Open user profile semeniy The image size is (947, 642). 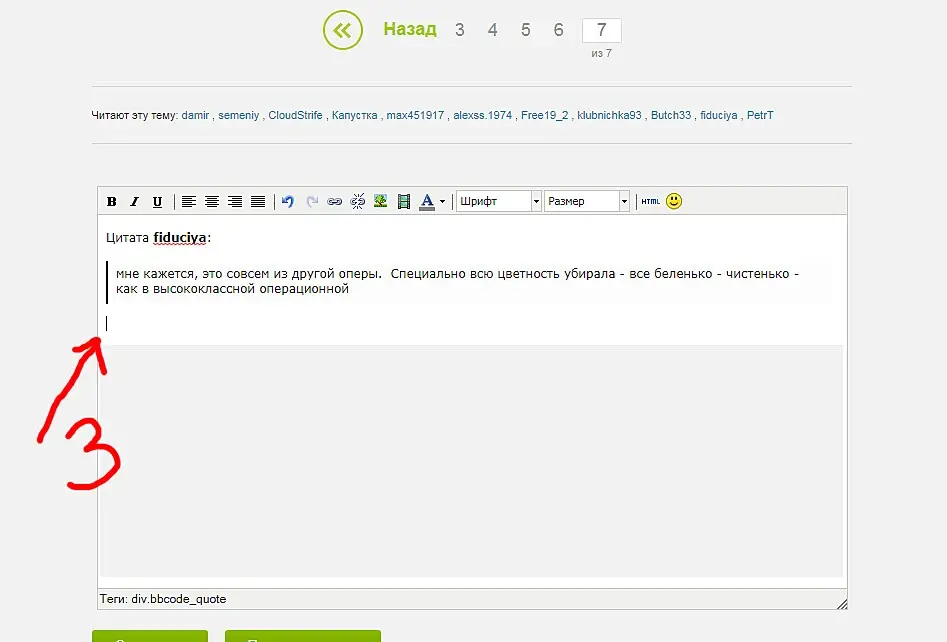click(239, 115)
